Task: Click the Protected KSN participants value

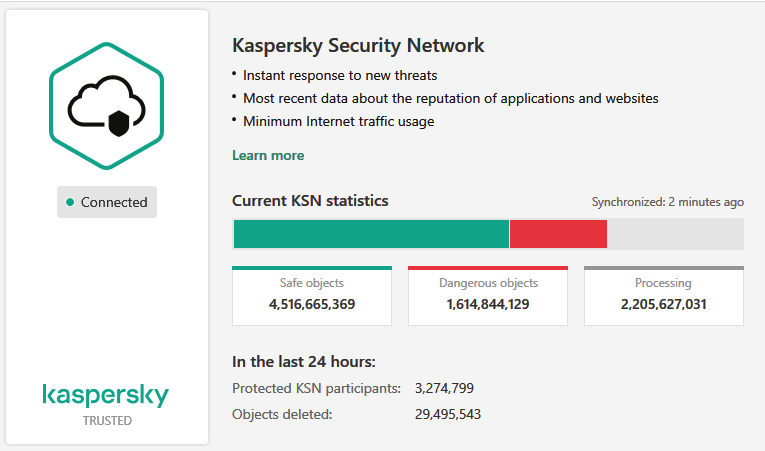Action: [x=444, y=388]
